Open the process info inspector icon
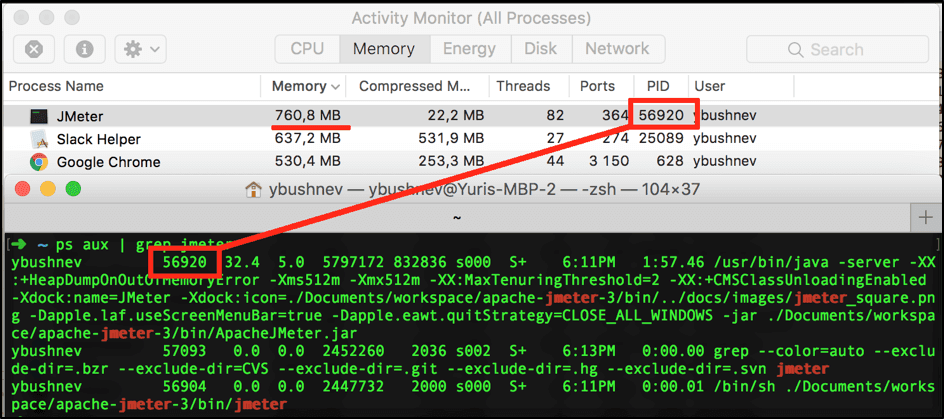The width and height of the screenshot is (944, 419). pos(85,49)
